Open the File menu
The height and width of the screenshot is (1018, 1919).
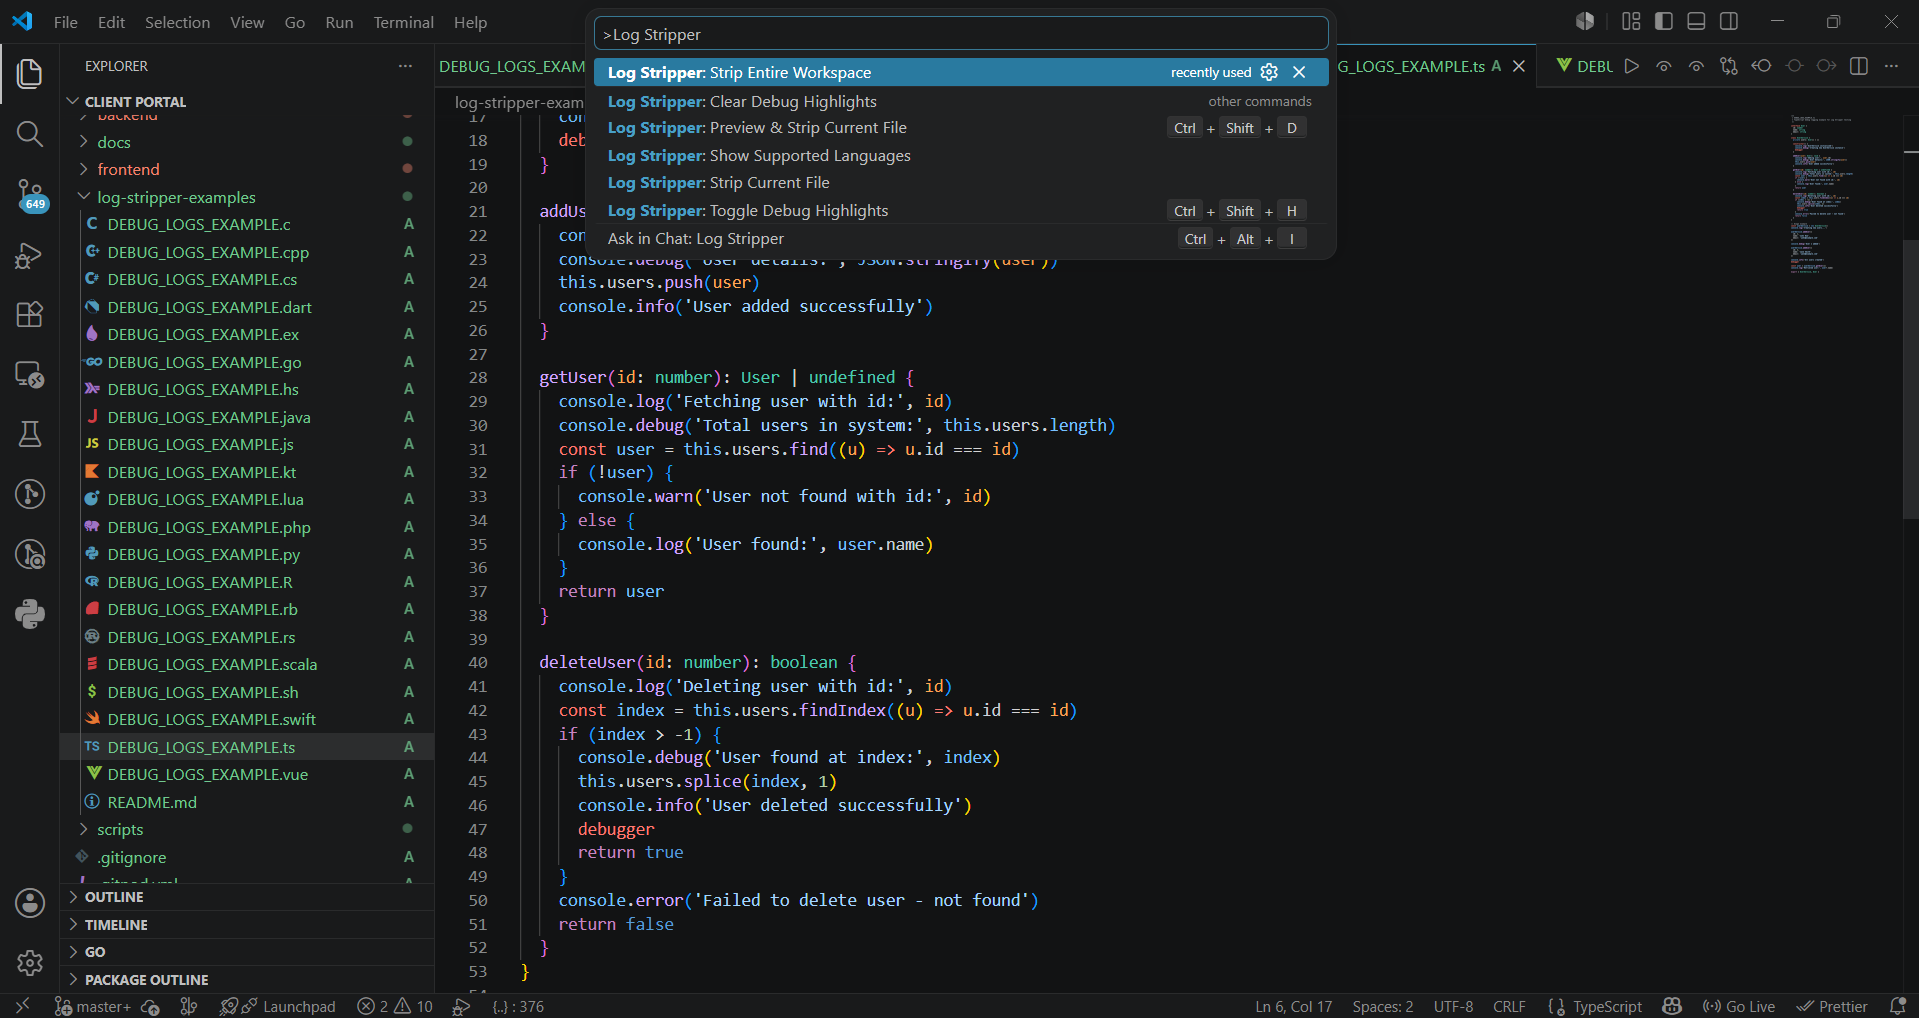(66, 22)
